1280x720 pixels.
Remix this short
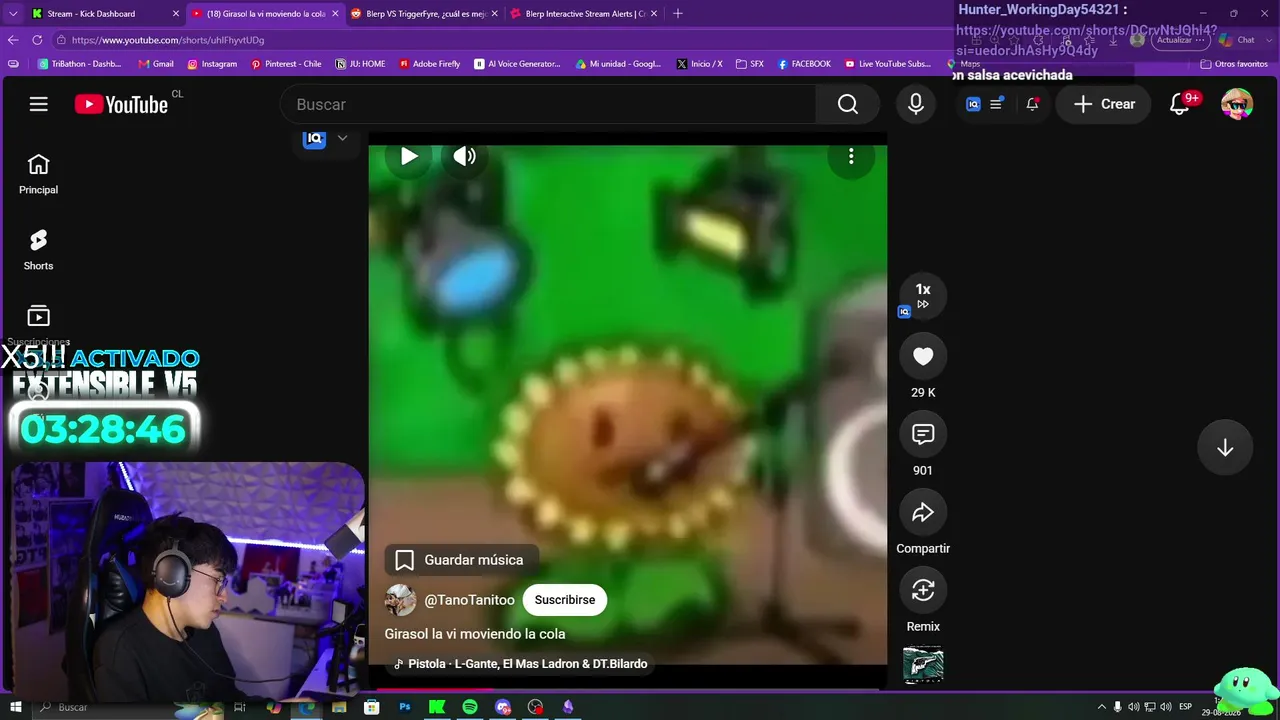(x=923, y=590)
